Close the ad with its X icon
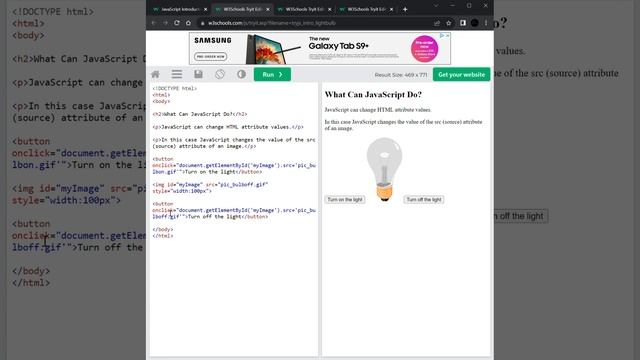640x360 pixels. click(x=448, y=36)
